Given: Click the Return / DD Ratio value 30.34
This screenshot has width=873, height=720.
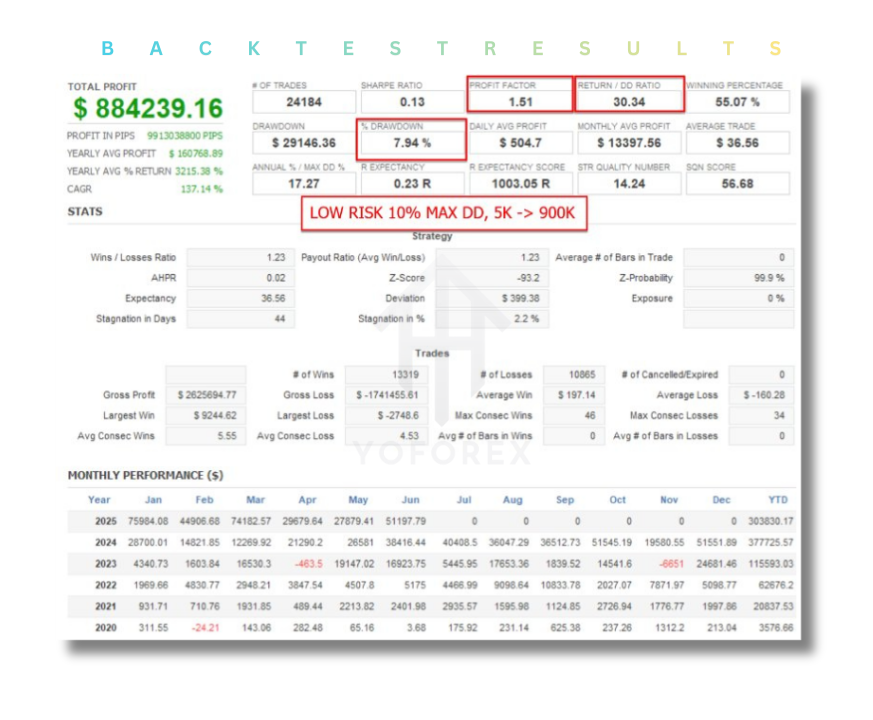Looking at the screenshot, I should [629, 100].
